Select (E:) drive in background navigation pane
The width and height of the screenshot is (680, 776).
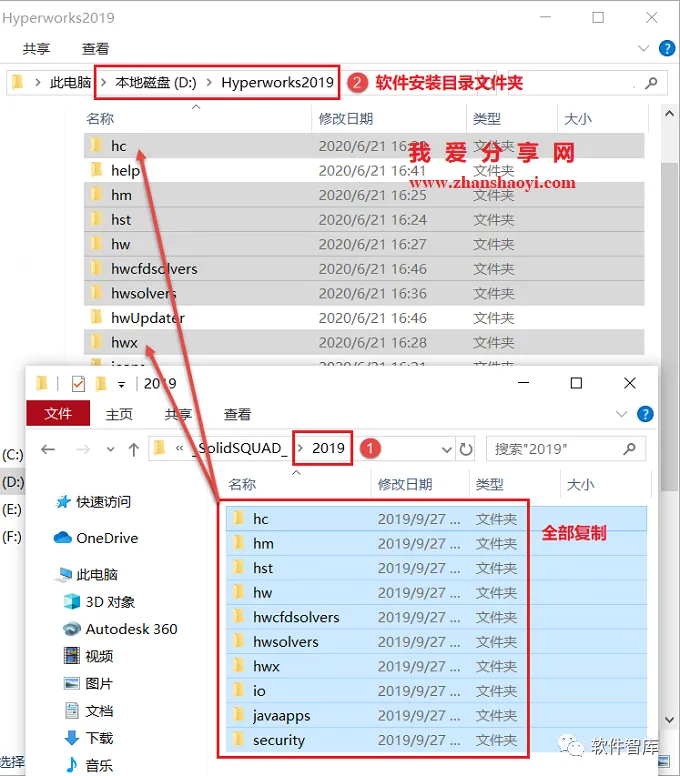point(12,509)
